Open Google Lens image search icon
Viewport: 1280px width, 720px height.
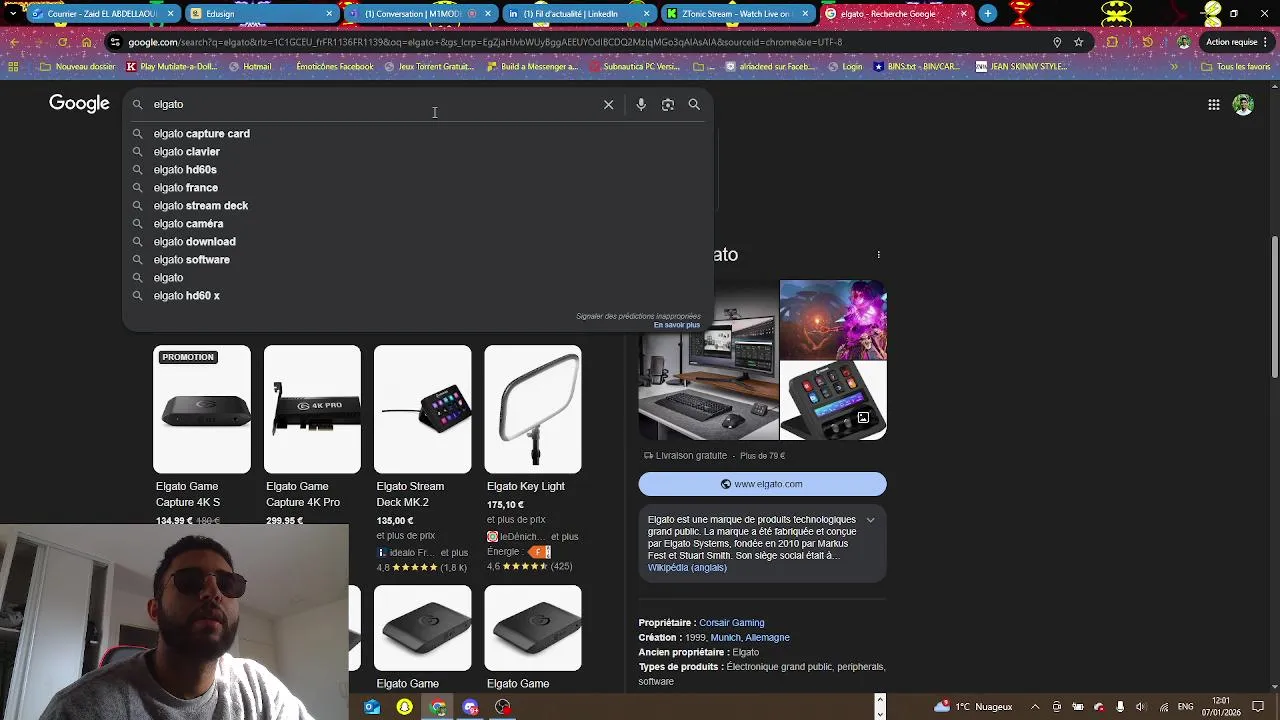pos(668,104)
